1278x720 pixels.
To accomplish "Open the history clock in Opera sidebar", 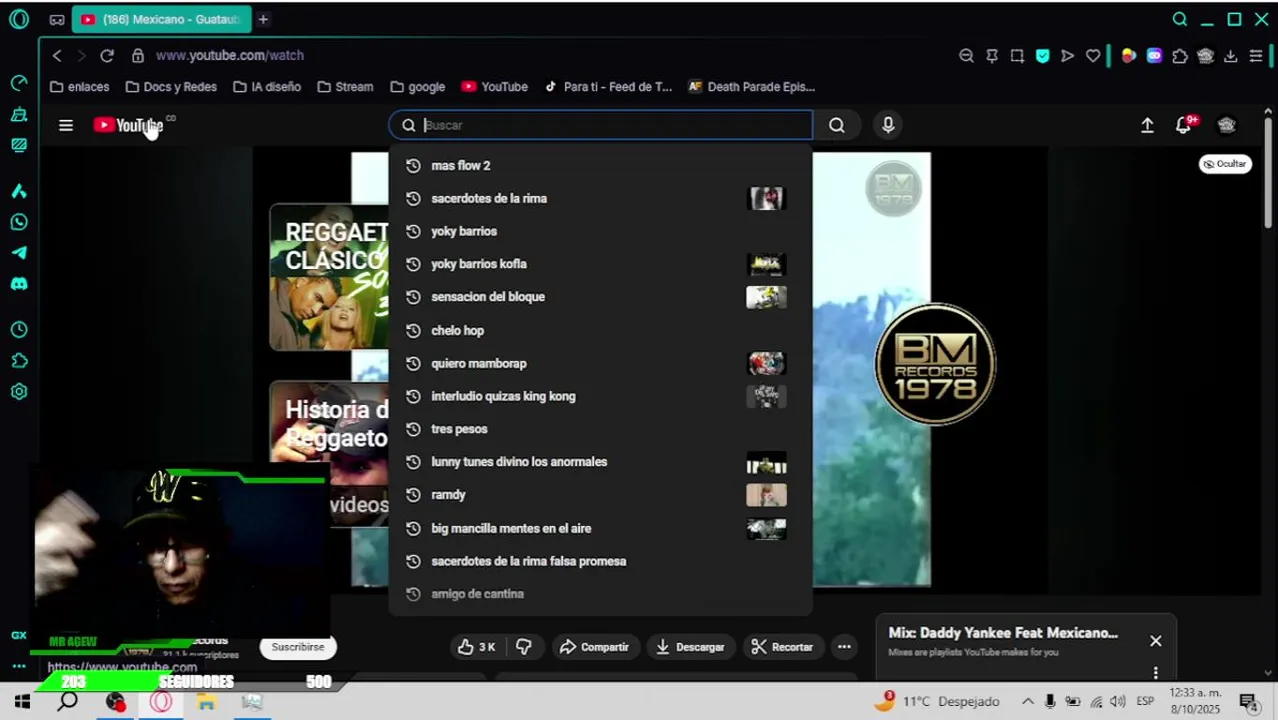I will tap(19, 330).
